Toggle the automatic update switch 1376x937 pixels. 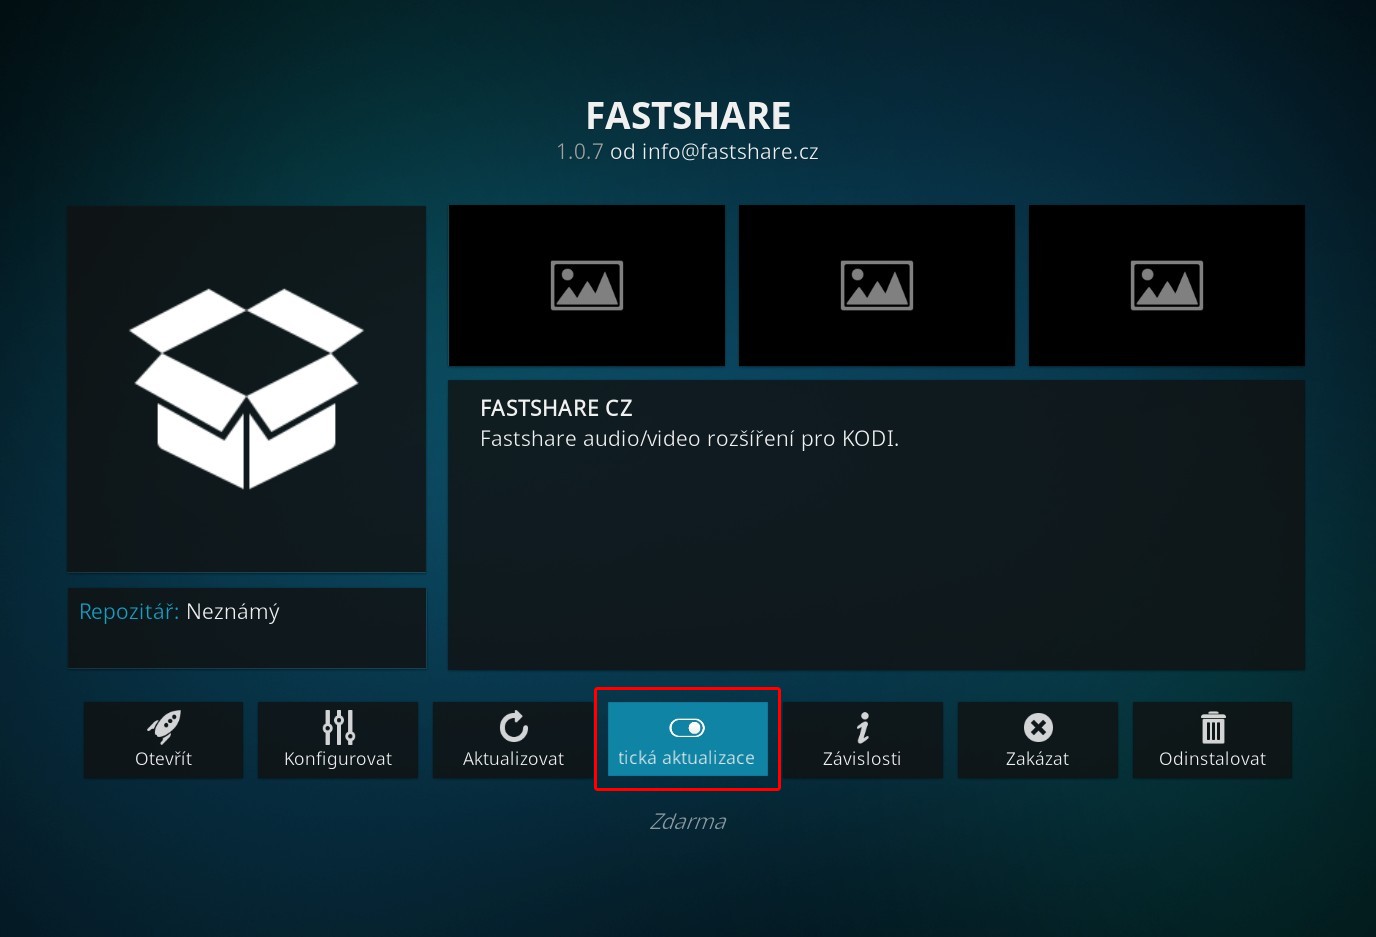(x=688, y=739)
